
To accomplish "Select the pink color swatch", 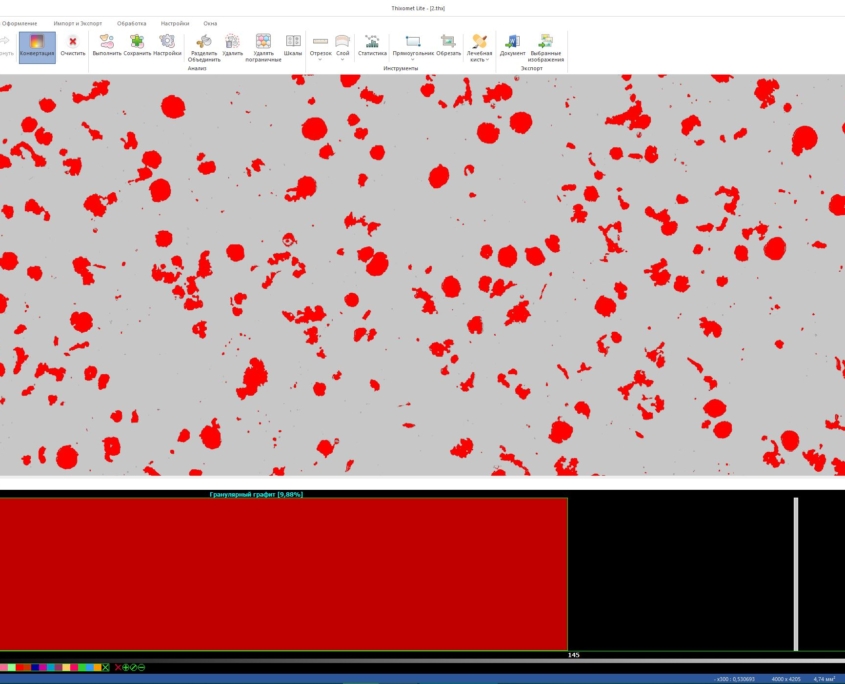I will [4, 667].
